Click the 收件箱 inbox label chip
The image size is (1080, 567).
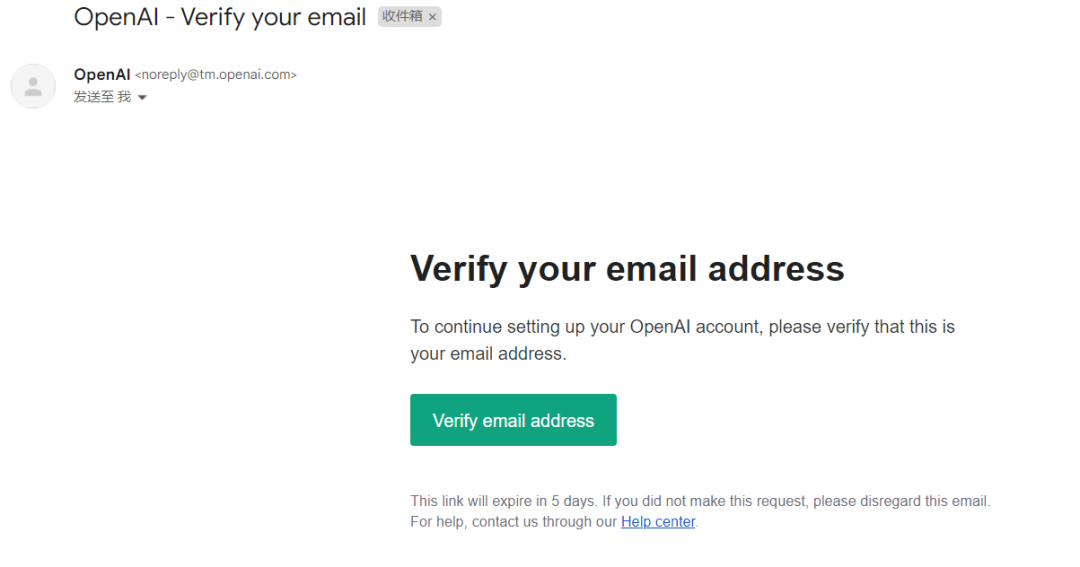[x=402, y=17]
